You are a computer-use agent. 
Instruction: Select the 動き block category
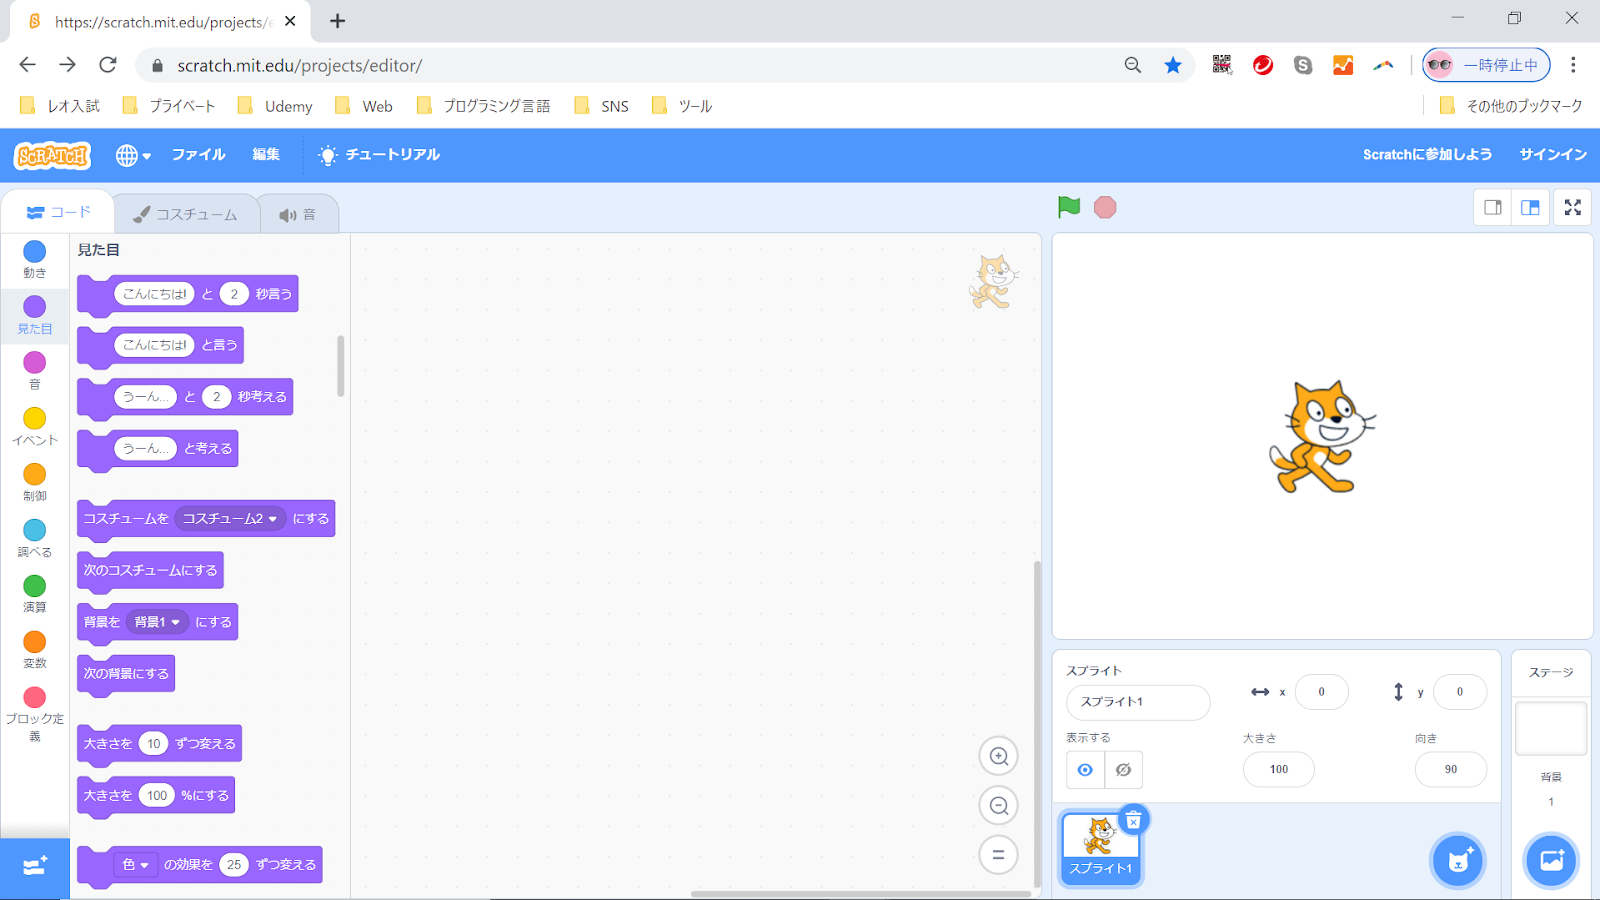35,259
